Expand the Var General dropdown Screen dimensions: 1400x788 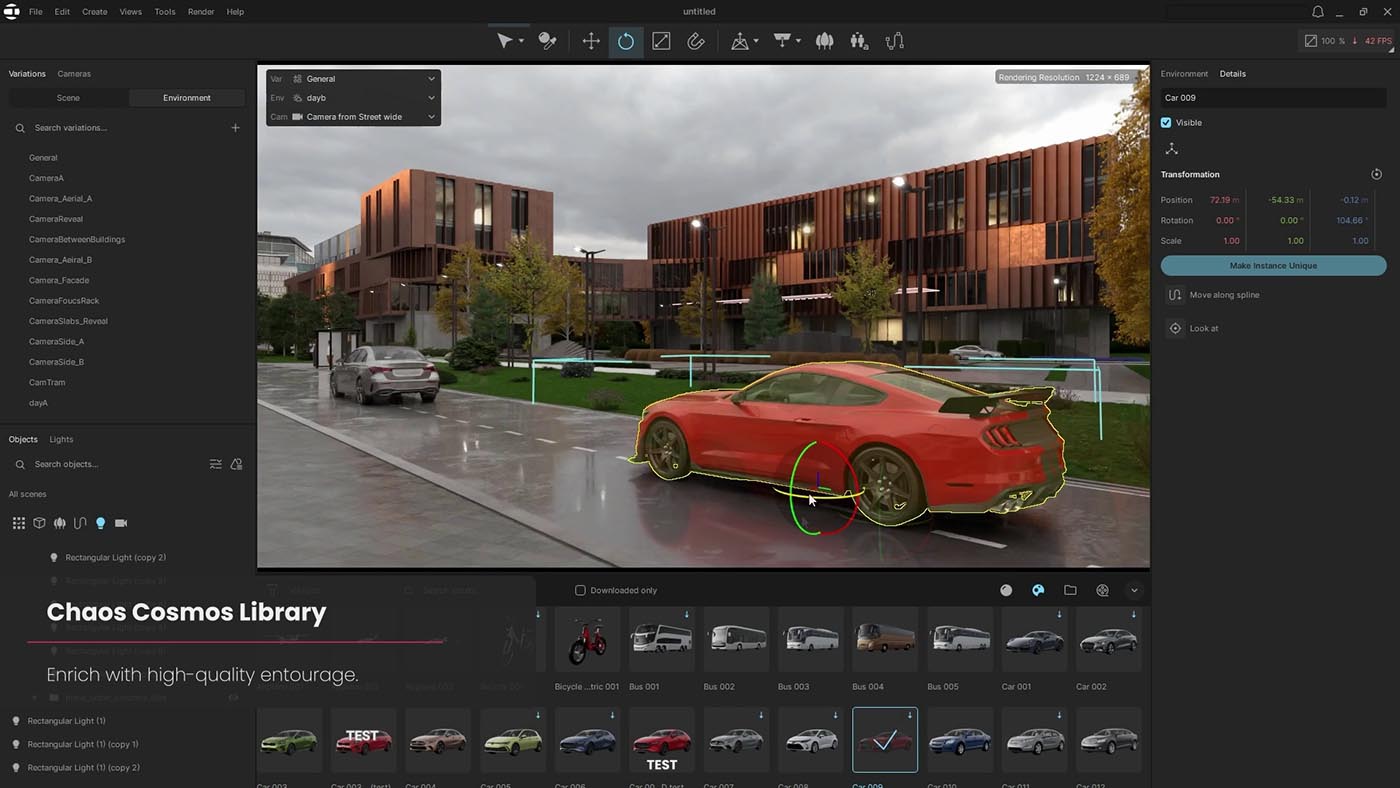click(353, 79)
